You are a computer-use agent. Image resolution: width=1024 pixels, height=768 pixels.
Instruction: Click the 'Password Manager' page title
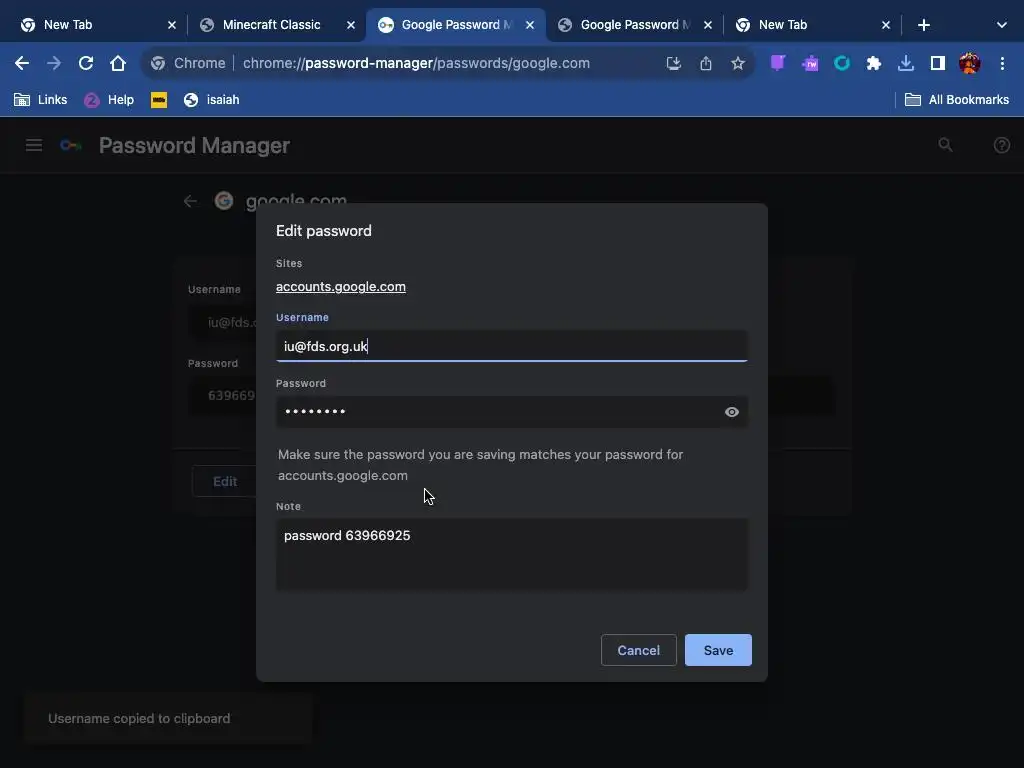(194, 145)
